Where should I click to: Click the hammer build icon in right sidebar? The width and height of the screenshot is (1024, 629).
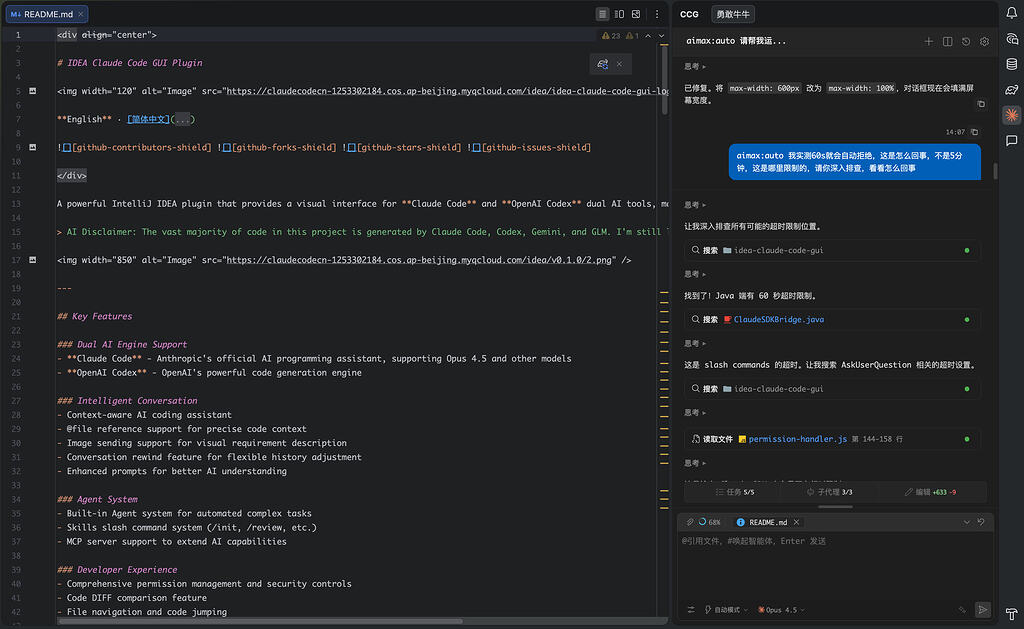[x=1012, y=614]
